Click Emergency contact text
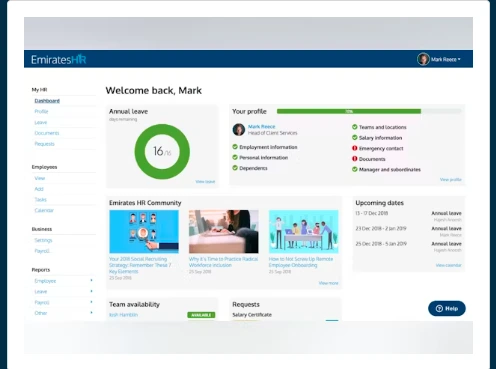This screenshot has width=496, height=369. [x=381, y=148]
